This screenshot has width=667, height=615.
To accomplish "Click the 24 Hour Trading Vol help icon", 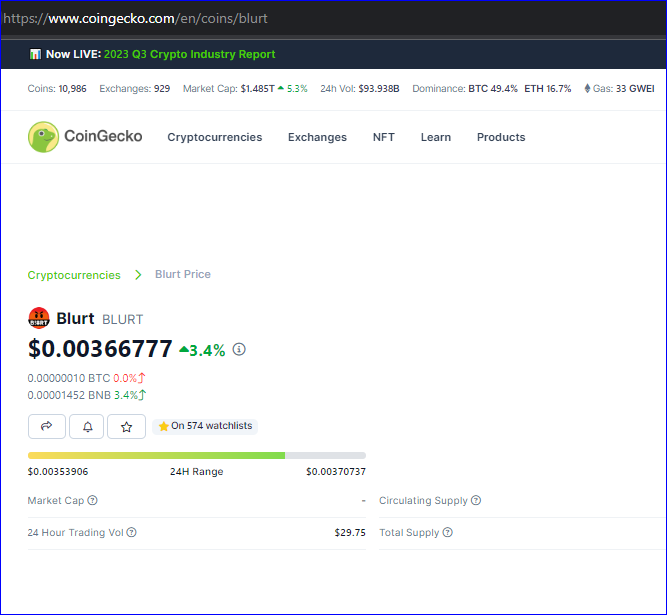I will 131,532.
